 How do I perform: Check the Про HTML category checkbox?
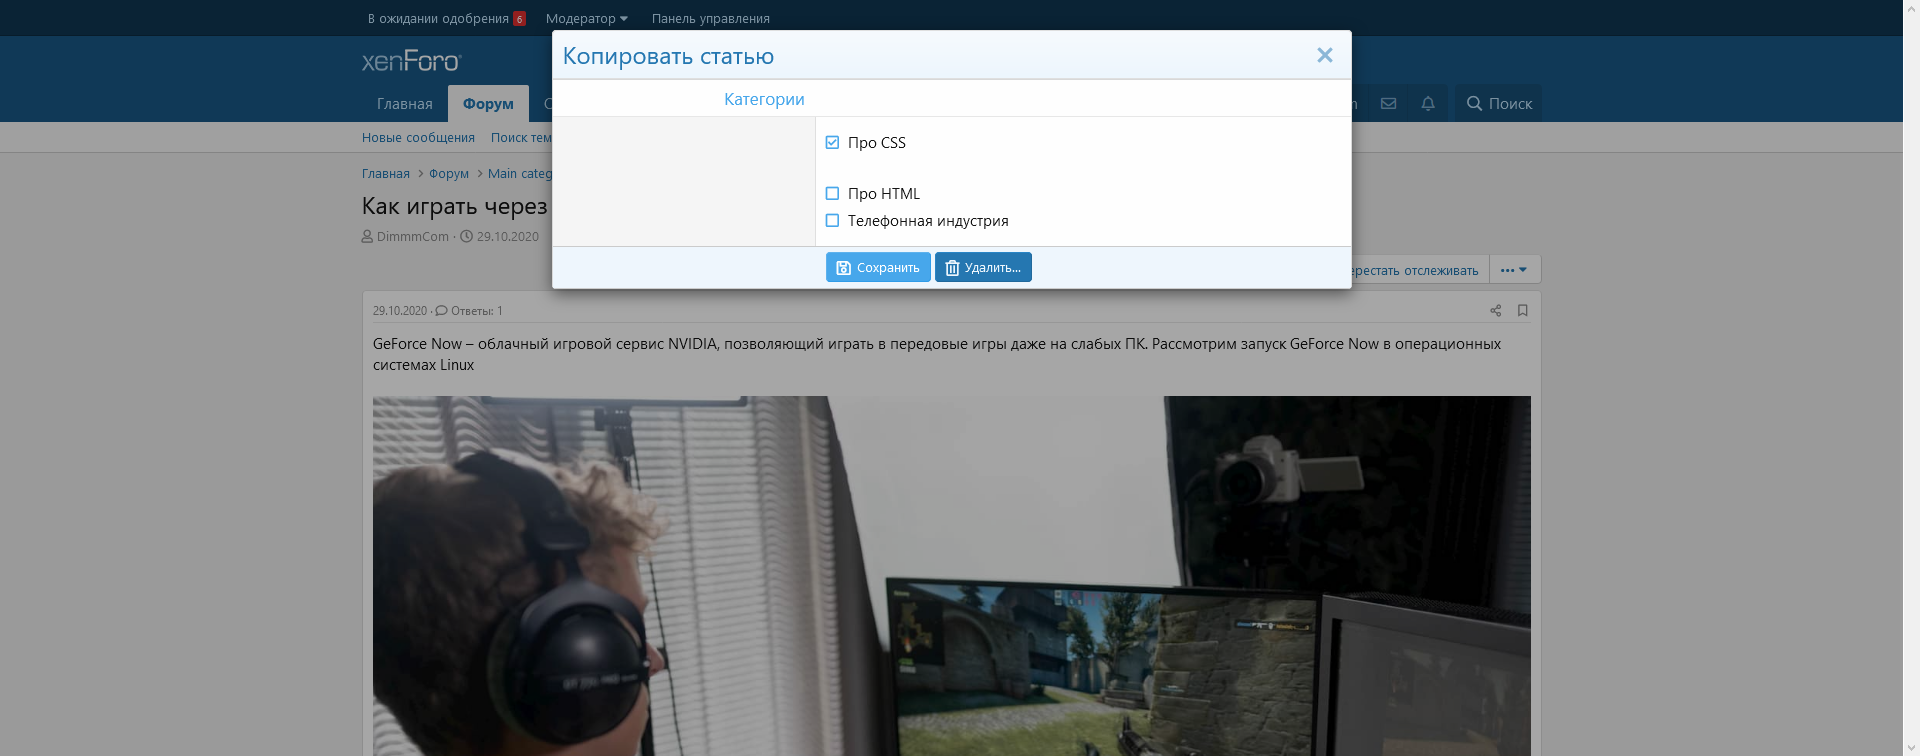[x=832, y=194]
